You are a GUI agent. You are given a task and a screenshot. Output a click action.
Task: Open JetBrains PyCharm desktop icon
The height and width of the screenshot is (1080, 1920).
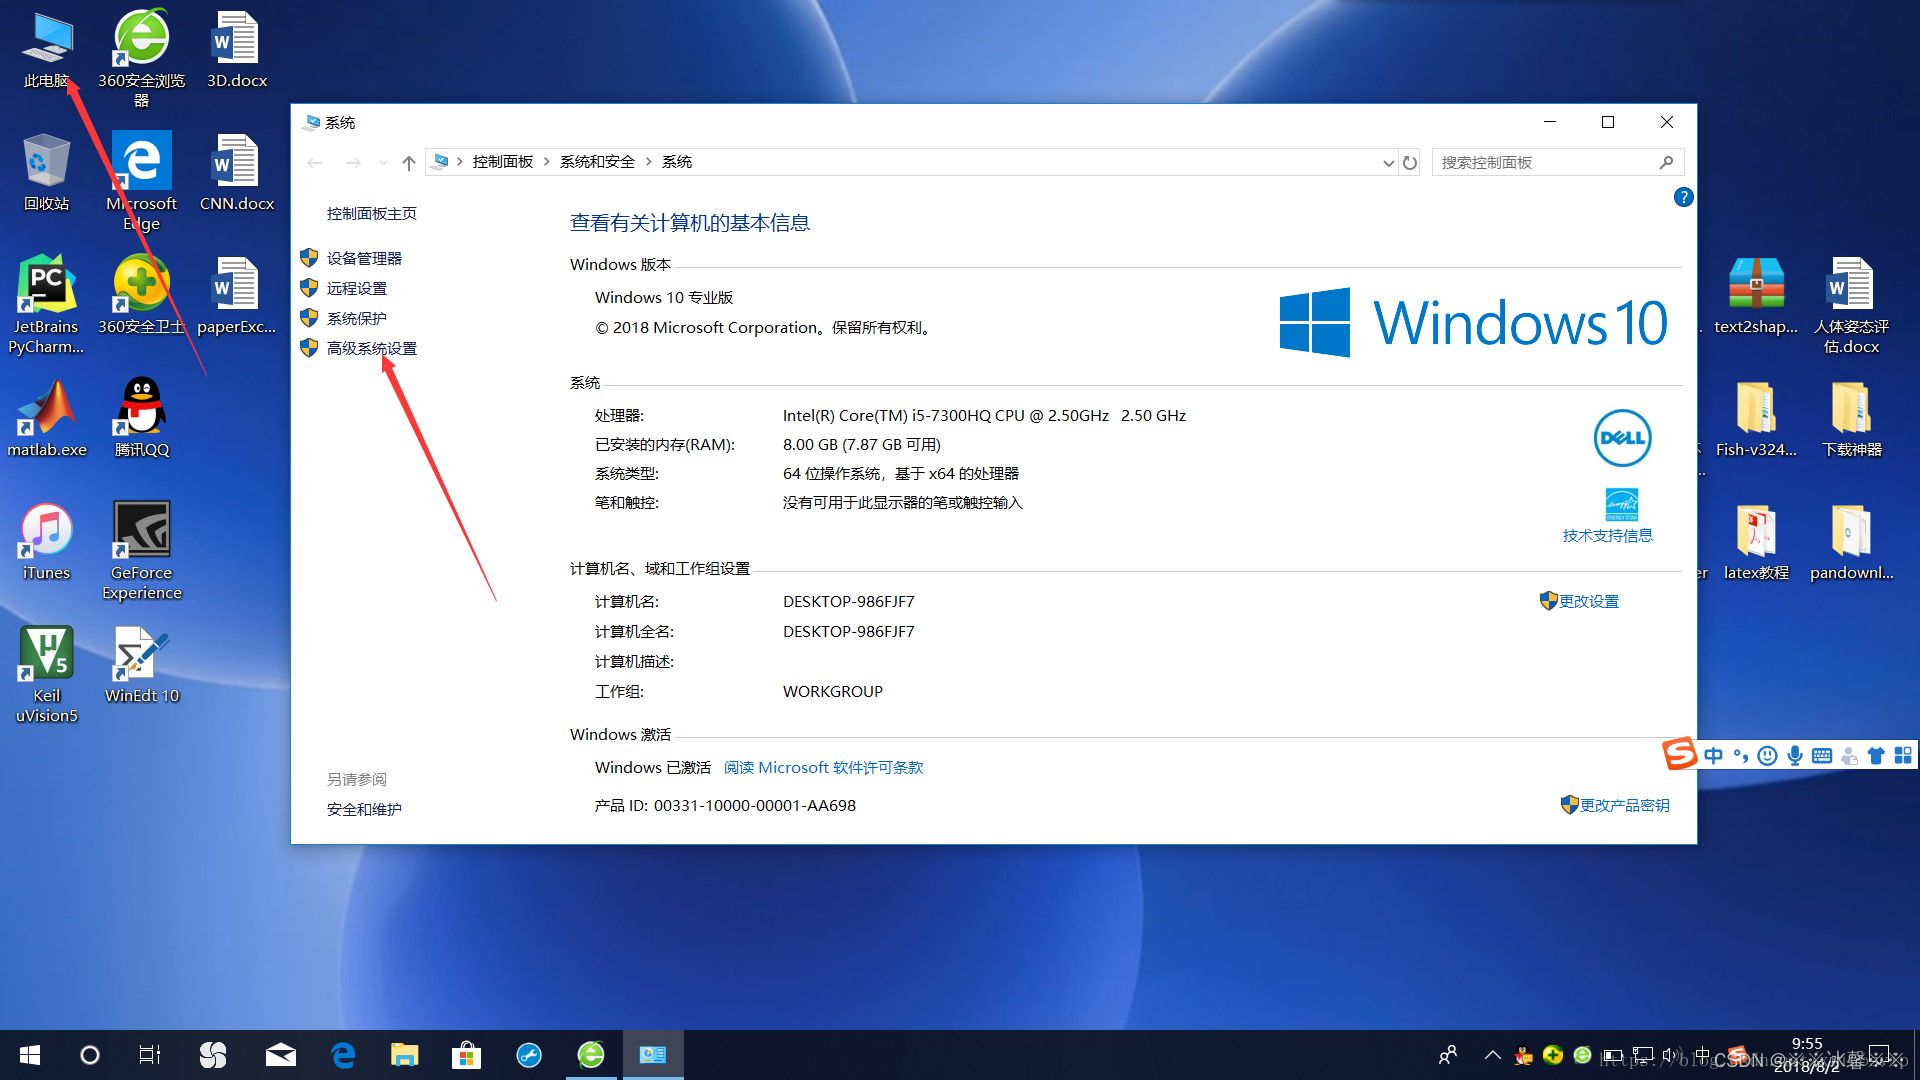(x=46, y=304)
